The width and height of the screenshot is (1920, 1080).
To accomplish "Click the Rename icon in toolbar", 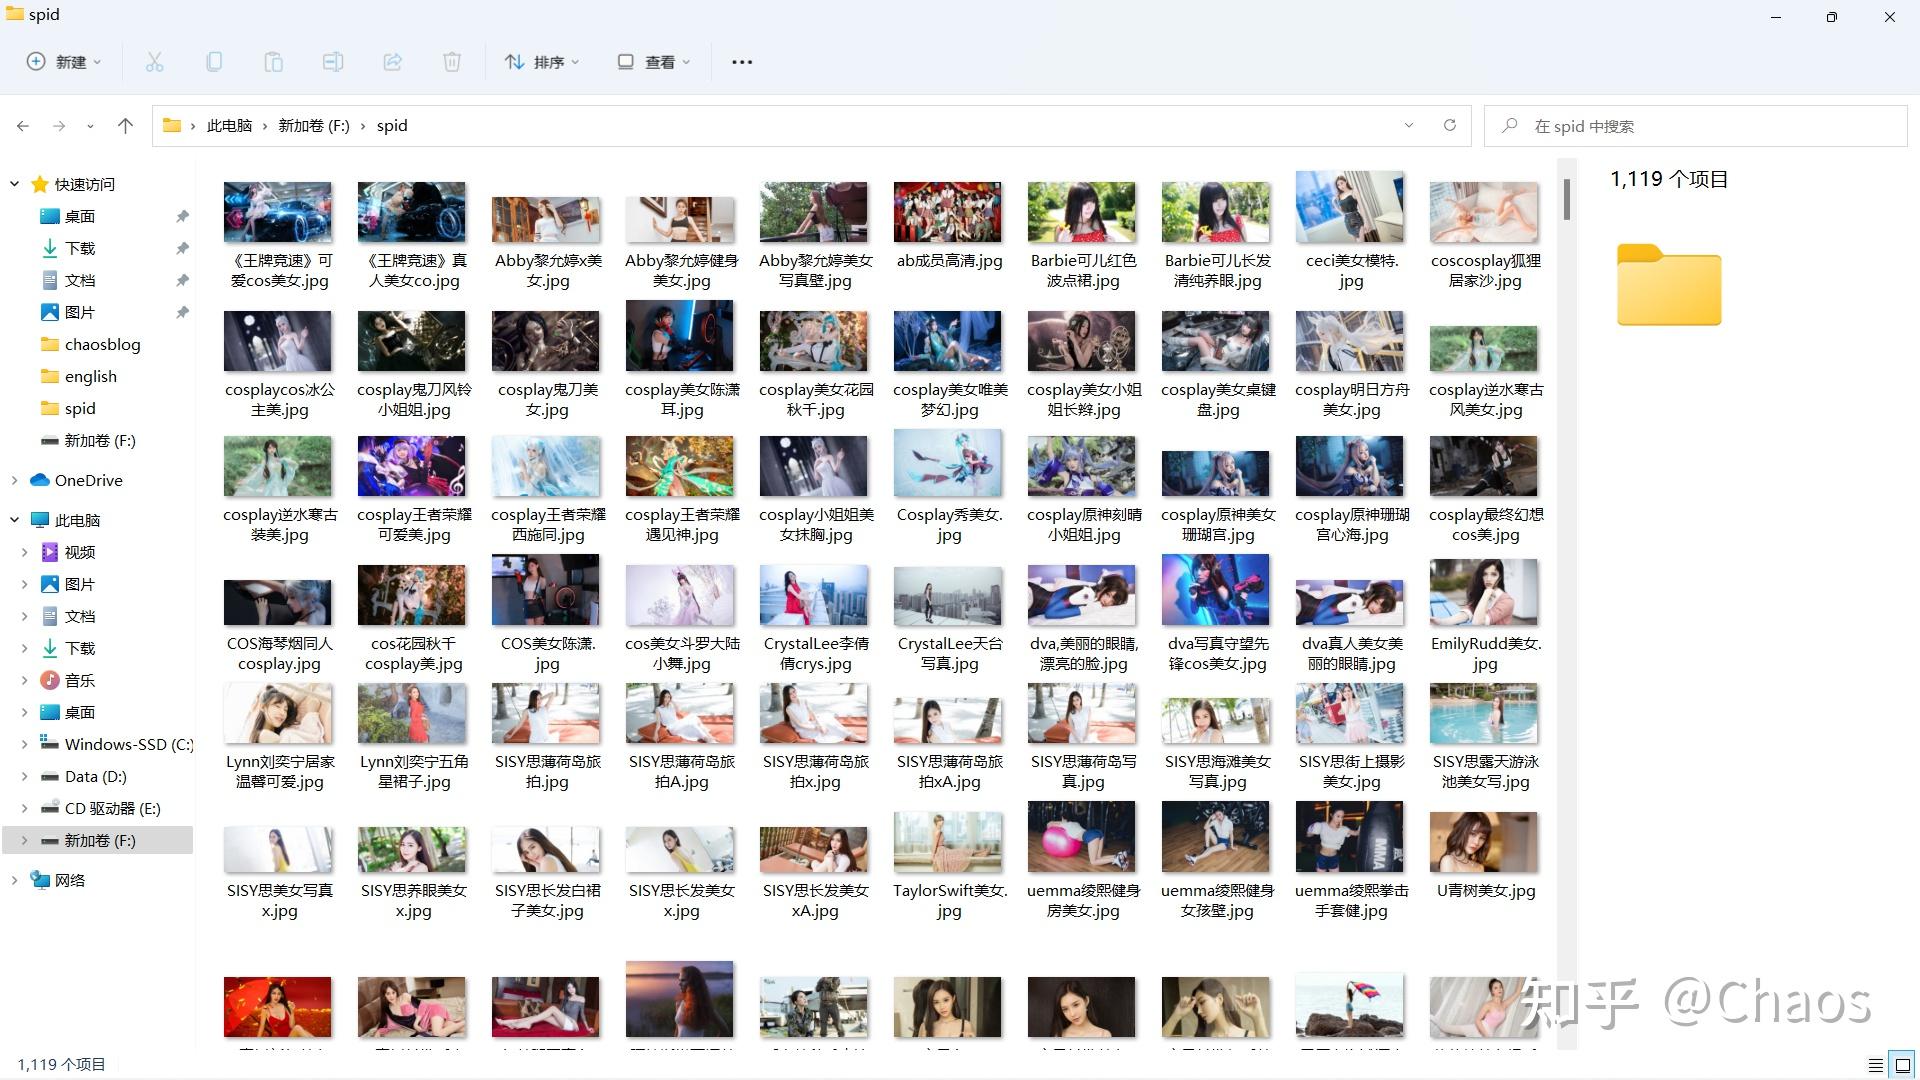I will [333, 62].
